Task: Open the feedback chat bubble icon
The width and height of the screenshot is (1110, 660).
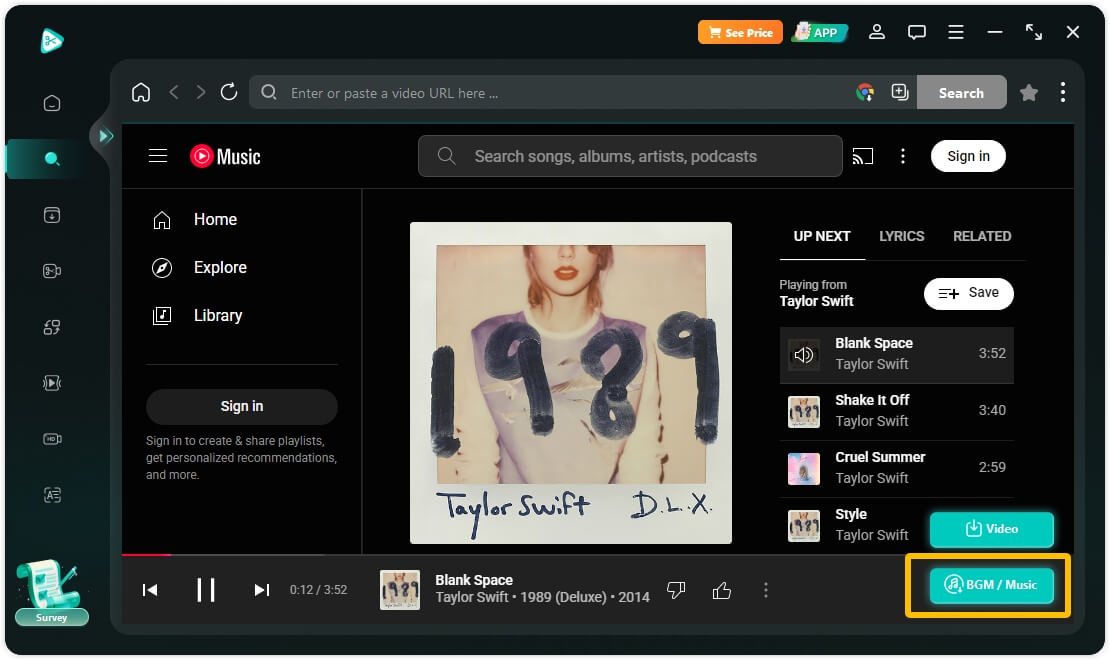Action: coord(917,32)
